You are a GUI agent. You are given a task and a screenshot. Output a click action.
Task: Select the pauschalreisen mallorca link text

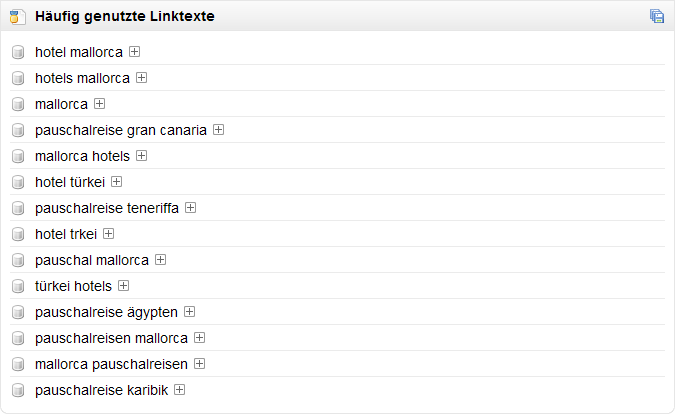(111, 338)
